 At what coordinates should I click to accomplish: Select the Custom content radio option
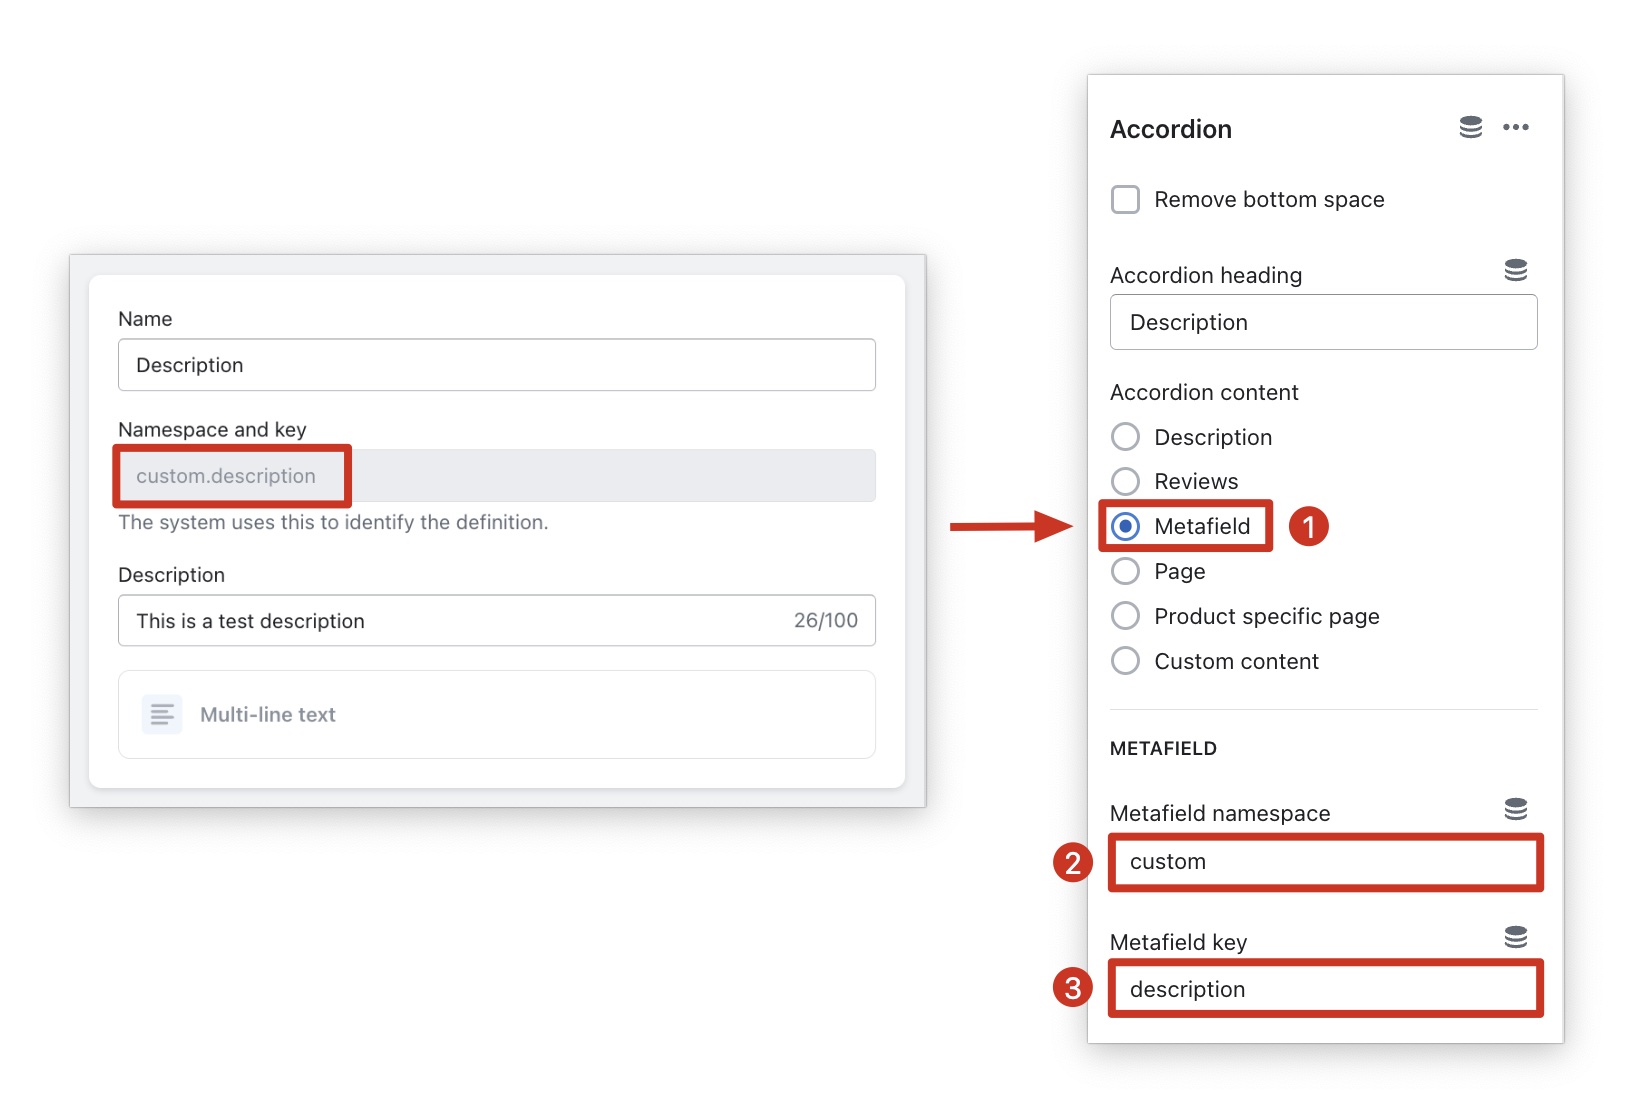click(x=1125, y=661)
